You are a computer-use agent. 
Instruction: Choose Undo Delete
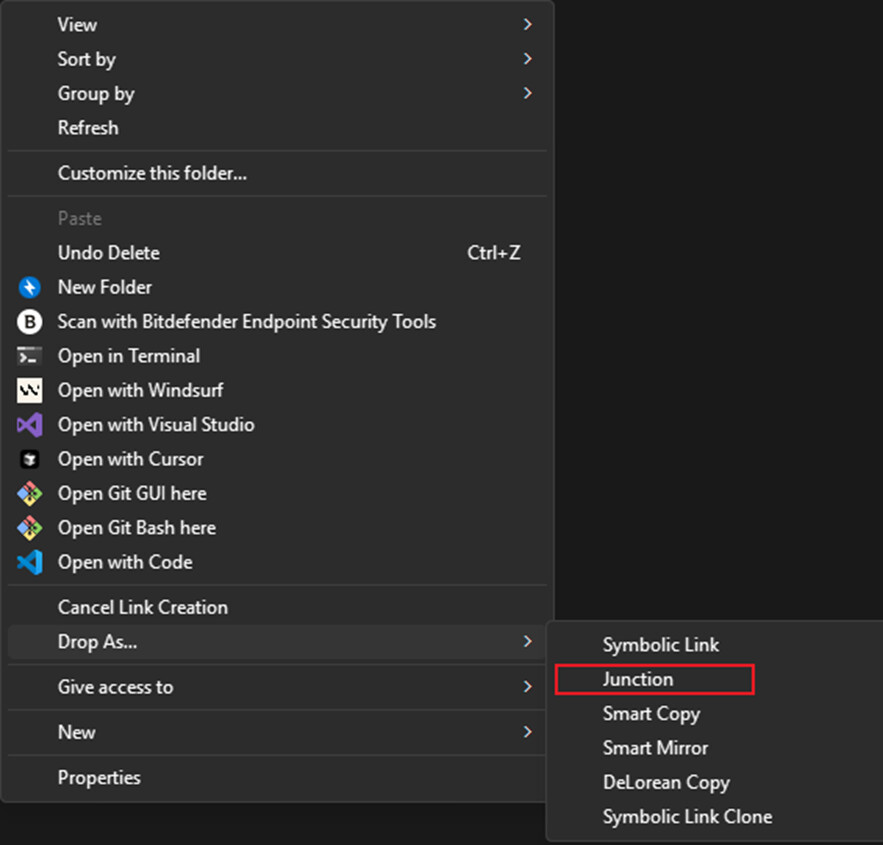[x=277, y=253]
